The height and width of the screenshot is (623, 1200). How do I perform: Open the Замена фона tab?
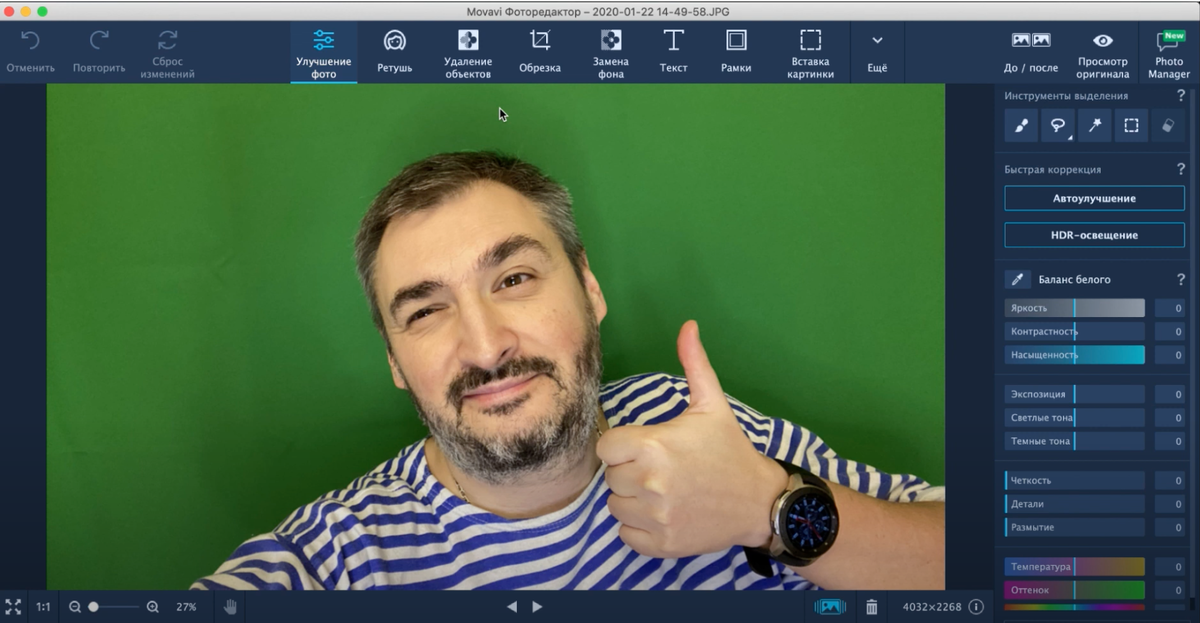pos(610,54)
